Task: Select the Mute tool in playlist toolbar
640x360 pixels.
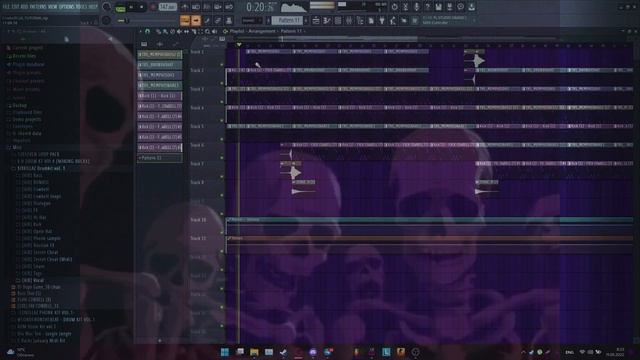Action: click(179, 31)
